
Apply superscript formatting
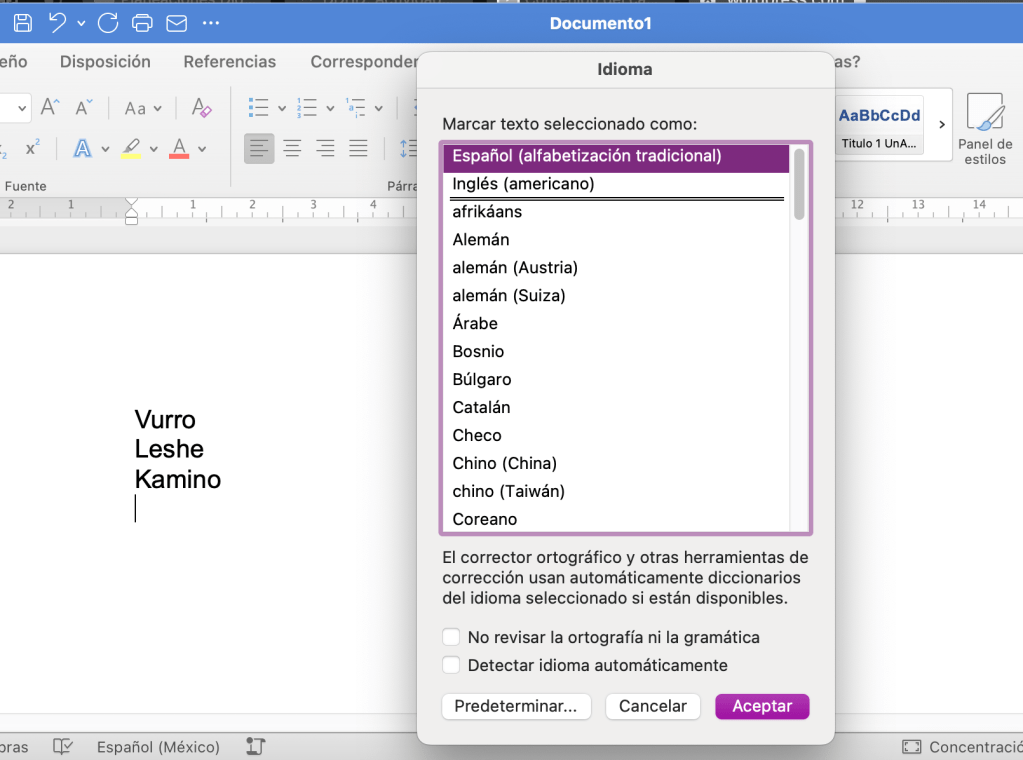32,148
